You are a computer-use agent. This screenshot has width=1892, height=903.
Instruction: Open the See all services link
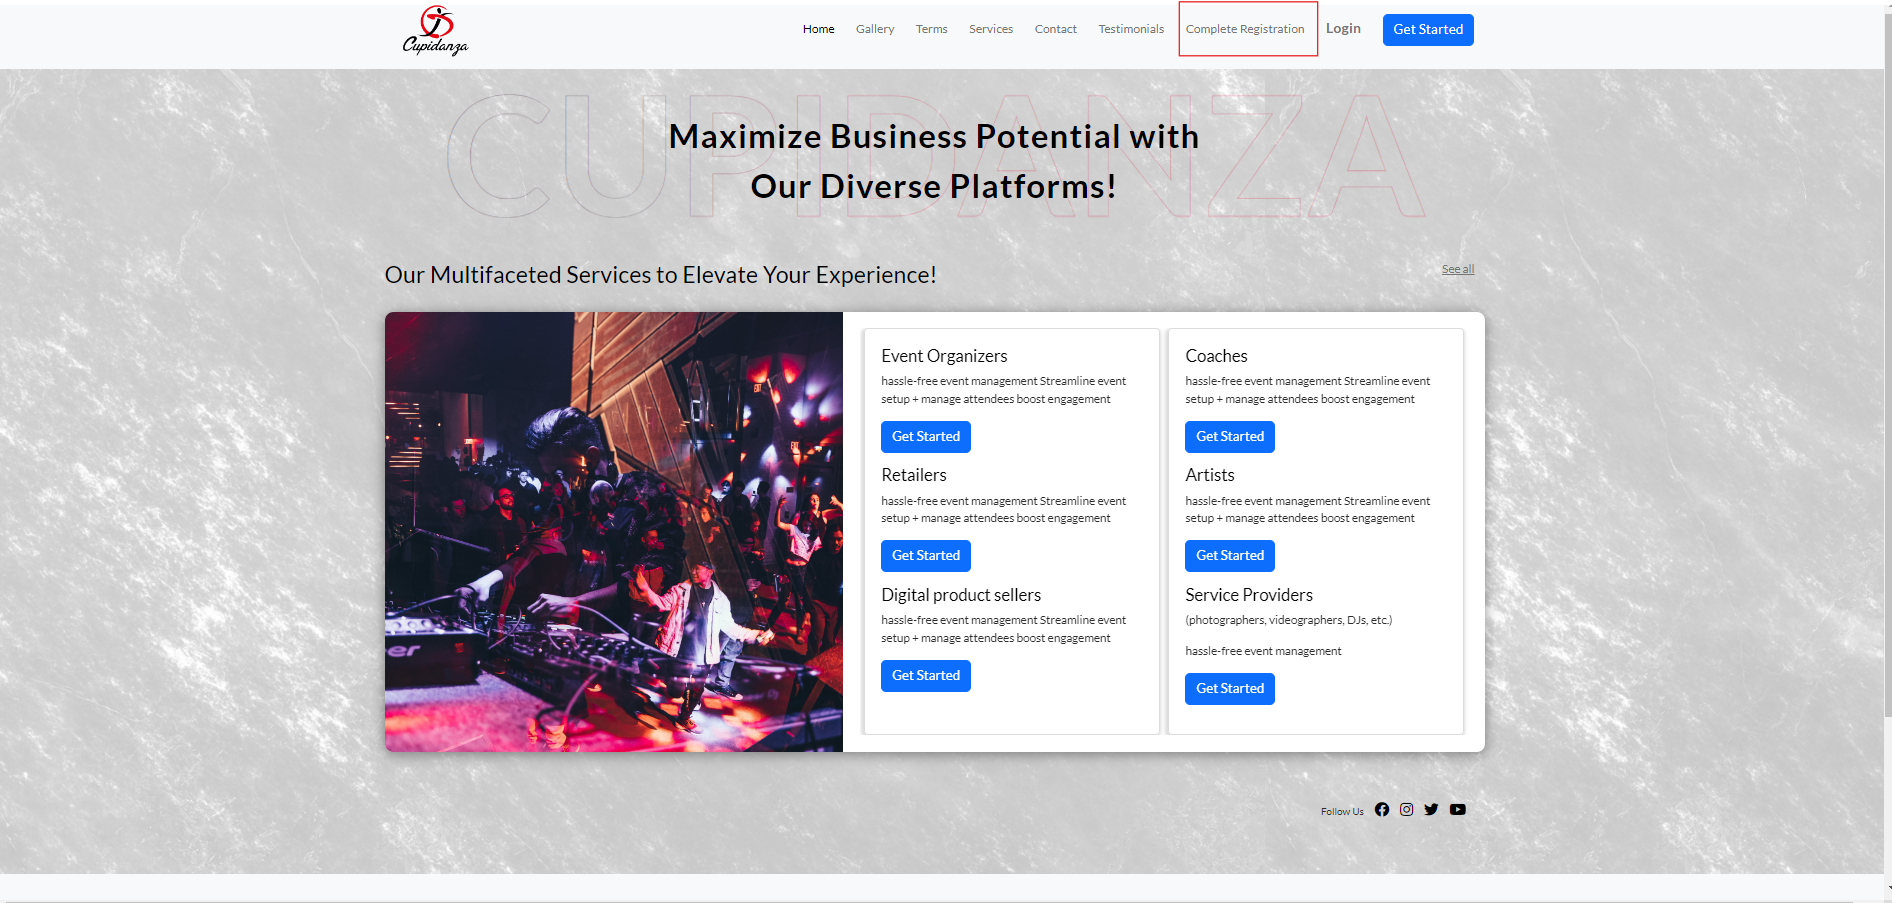(1457, 269)
